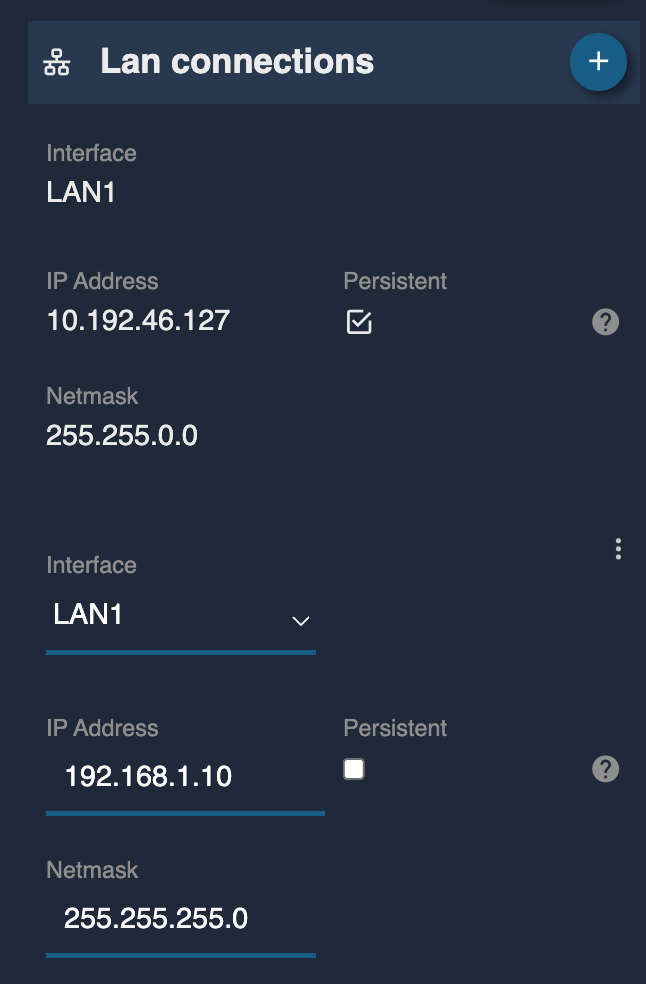Select the 255.255.0.0 netmask value
Screen dimensions: 646x984
(122, 436)
